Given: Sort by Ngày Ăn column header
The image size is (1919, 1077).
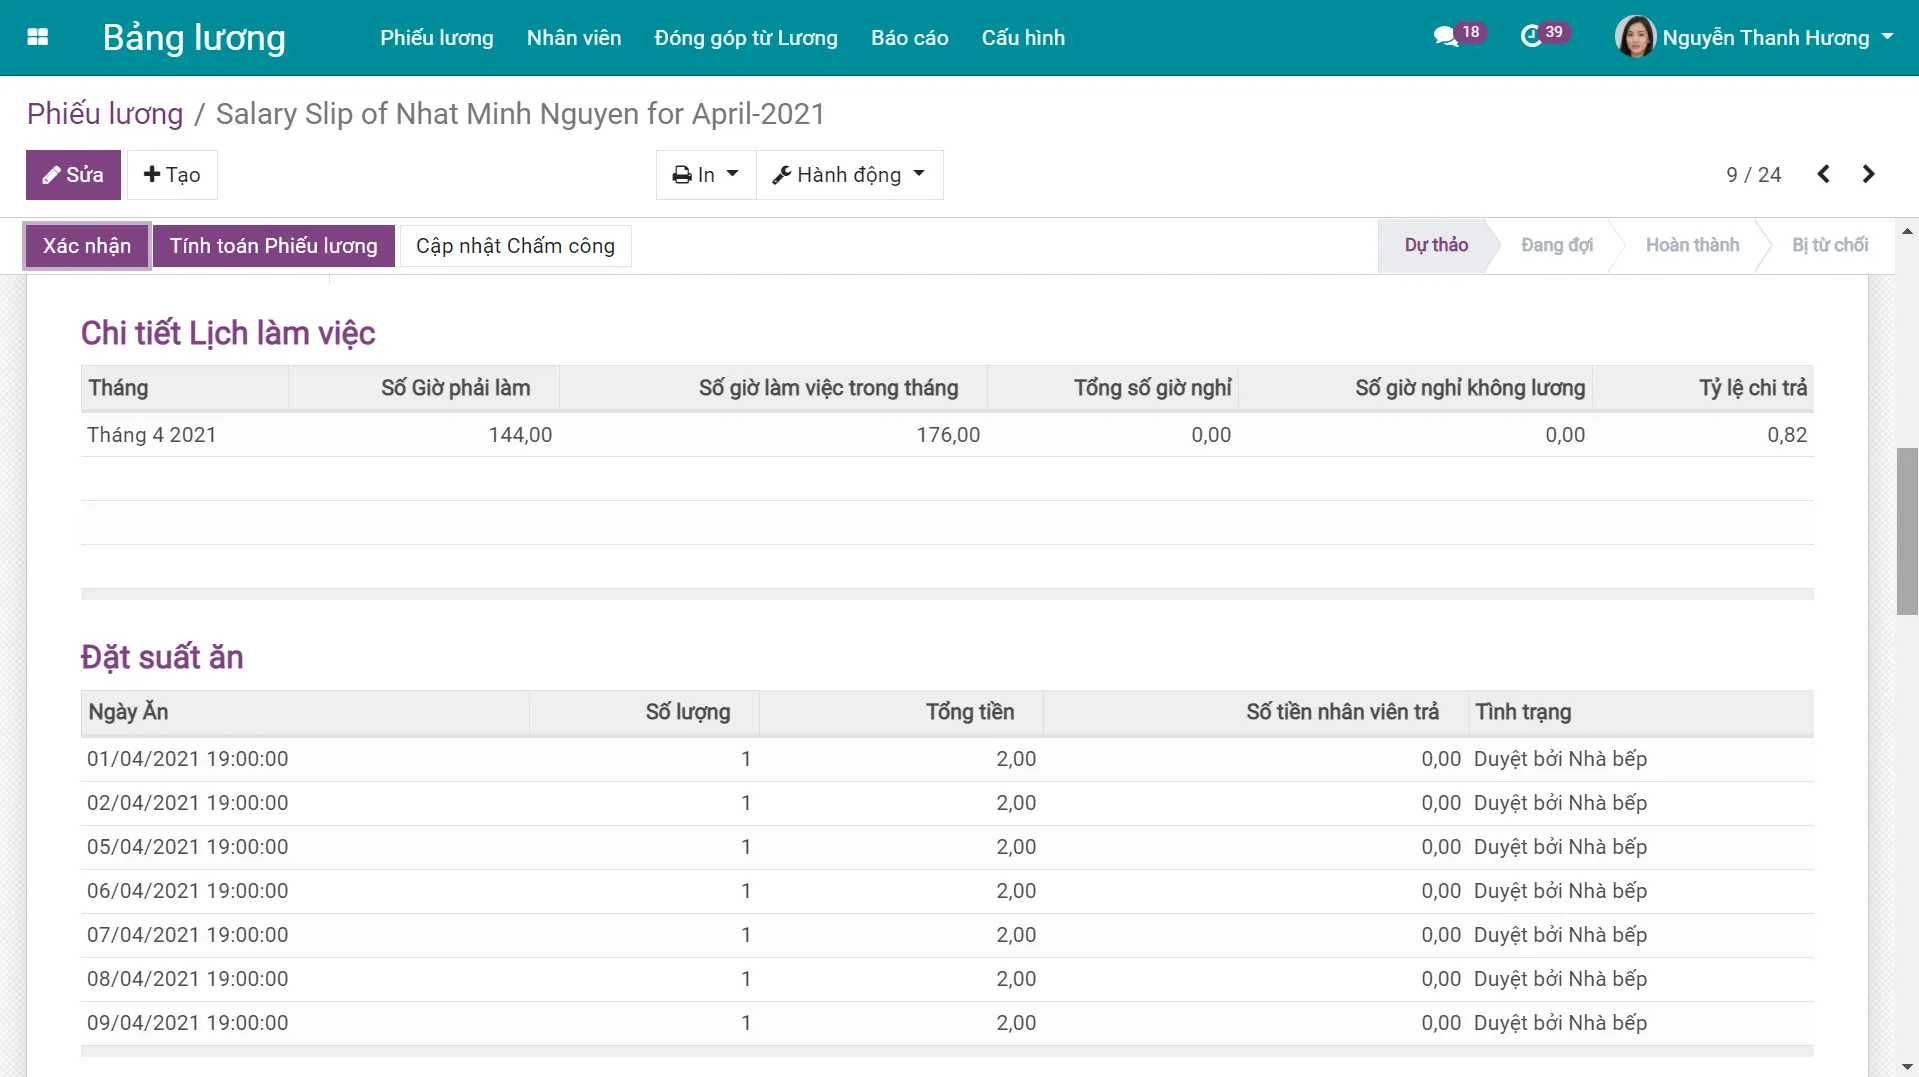Looking at the screenshot, I should (x=305, y=712).
